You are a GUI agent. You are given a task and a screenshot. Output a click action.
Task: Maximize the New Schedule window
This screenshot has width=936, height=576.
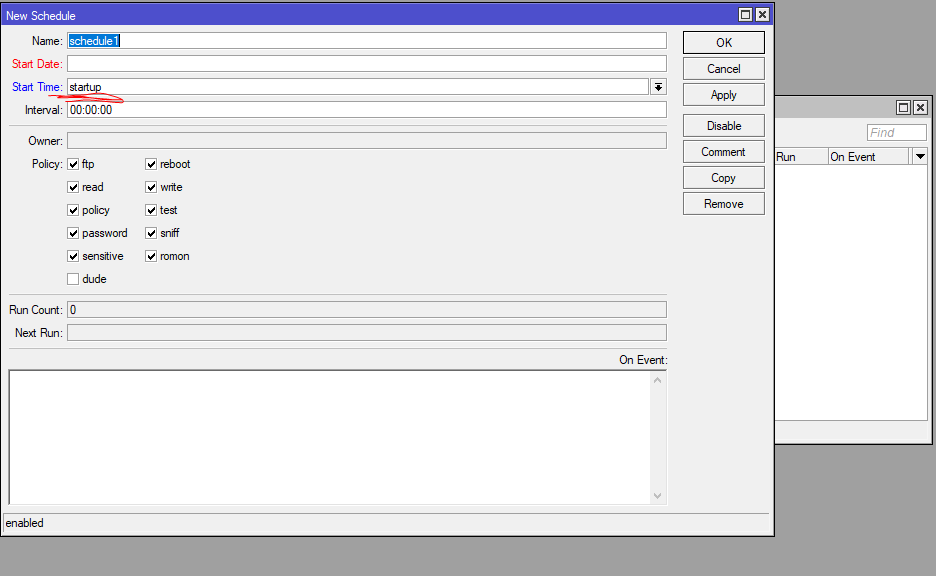[x=745, y=15]
